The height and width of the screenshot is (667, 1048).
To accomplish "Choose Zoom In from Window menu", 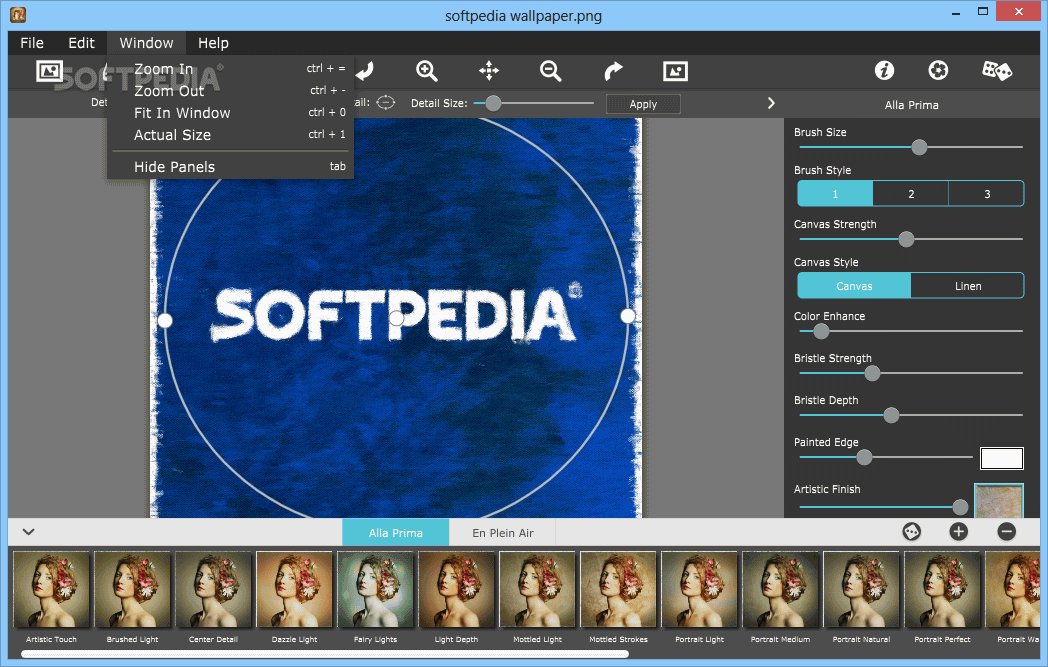I will 230,69.
